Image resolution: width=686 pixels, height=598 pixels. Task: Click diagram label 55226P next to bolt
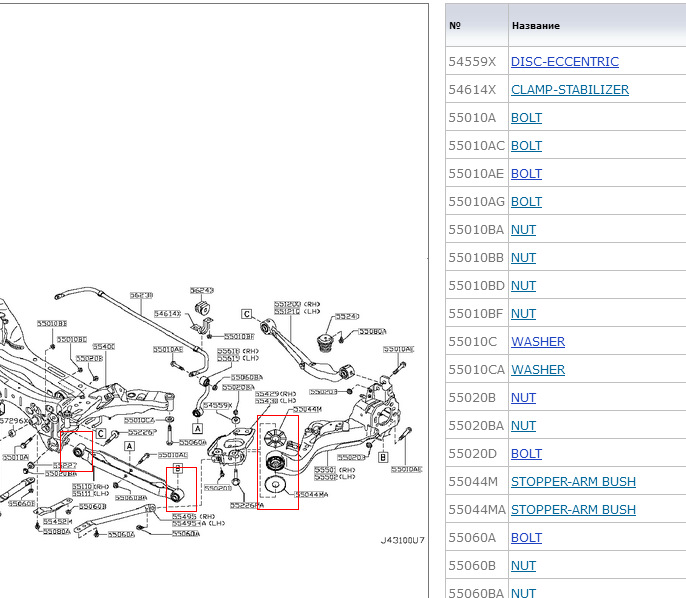coord(142,432)
